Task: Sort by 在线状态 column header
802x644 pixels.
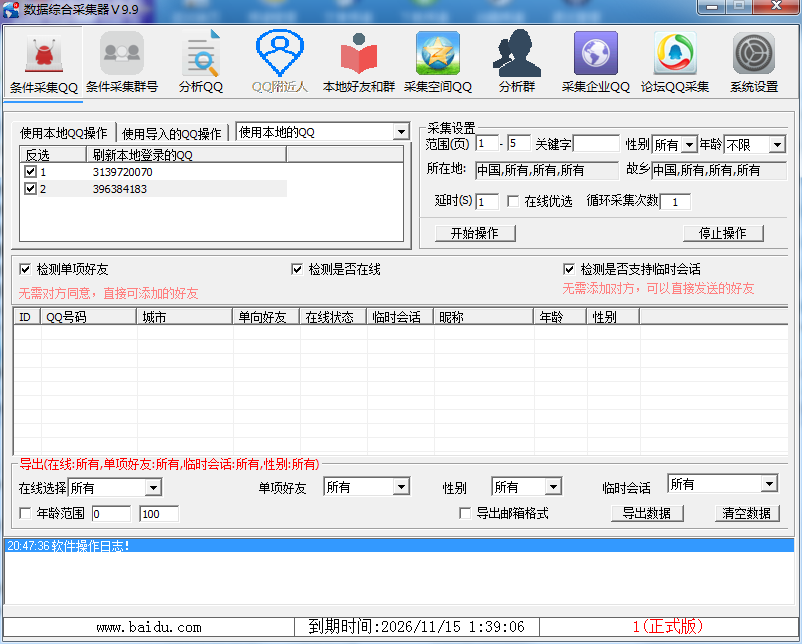Action: 333,317
